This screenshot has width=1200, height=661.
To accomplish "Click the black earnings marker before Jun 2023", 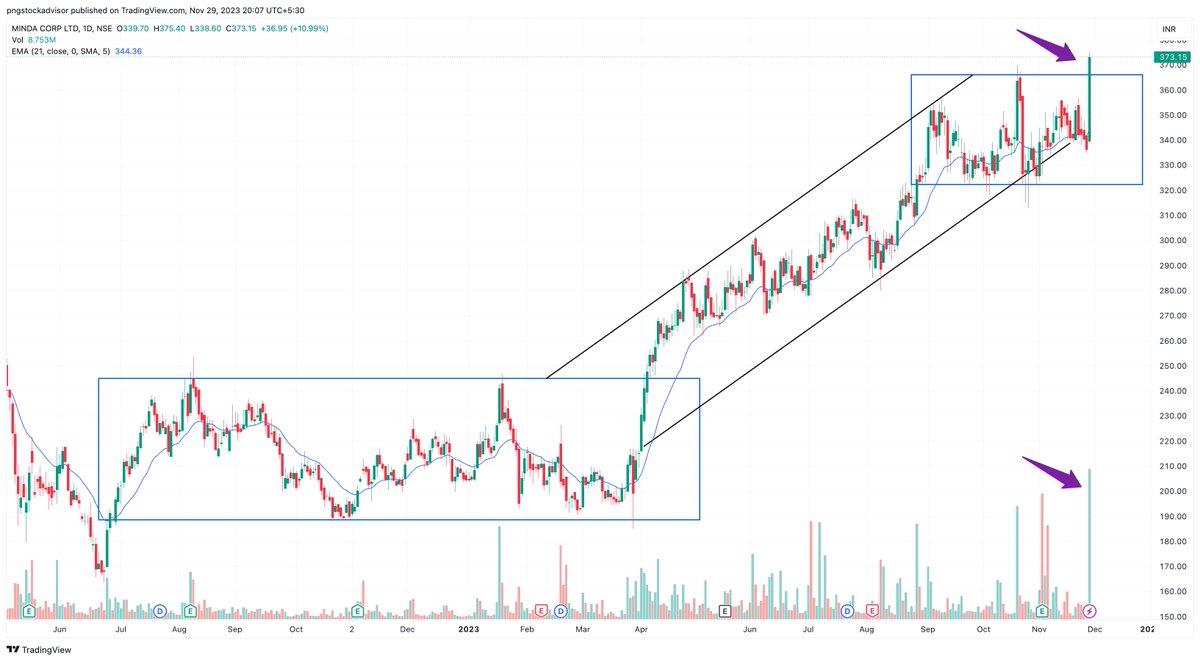I will 725,610.
